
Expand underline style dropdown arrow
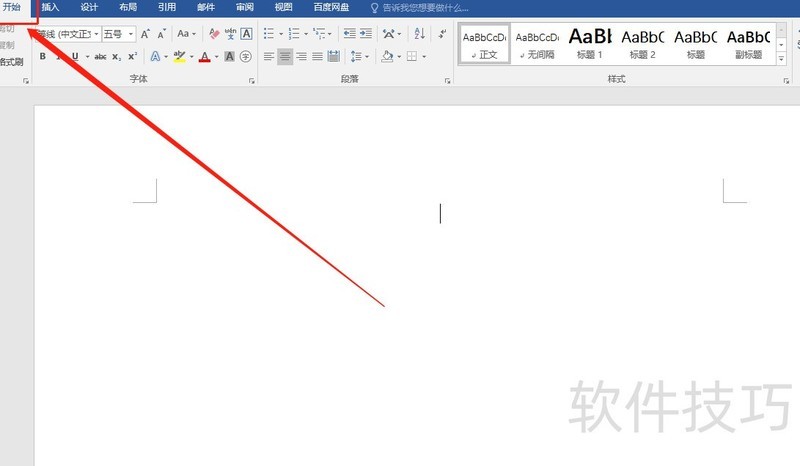point(87,56)
